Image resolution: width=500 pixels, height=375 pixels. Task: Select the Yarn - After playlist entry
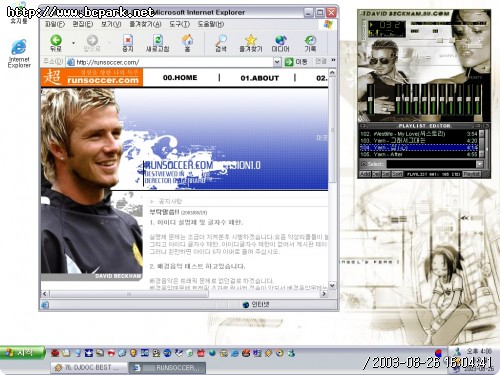click(x=419, y=154)
